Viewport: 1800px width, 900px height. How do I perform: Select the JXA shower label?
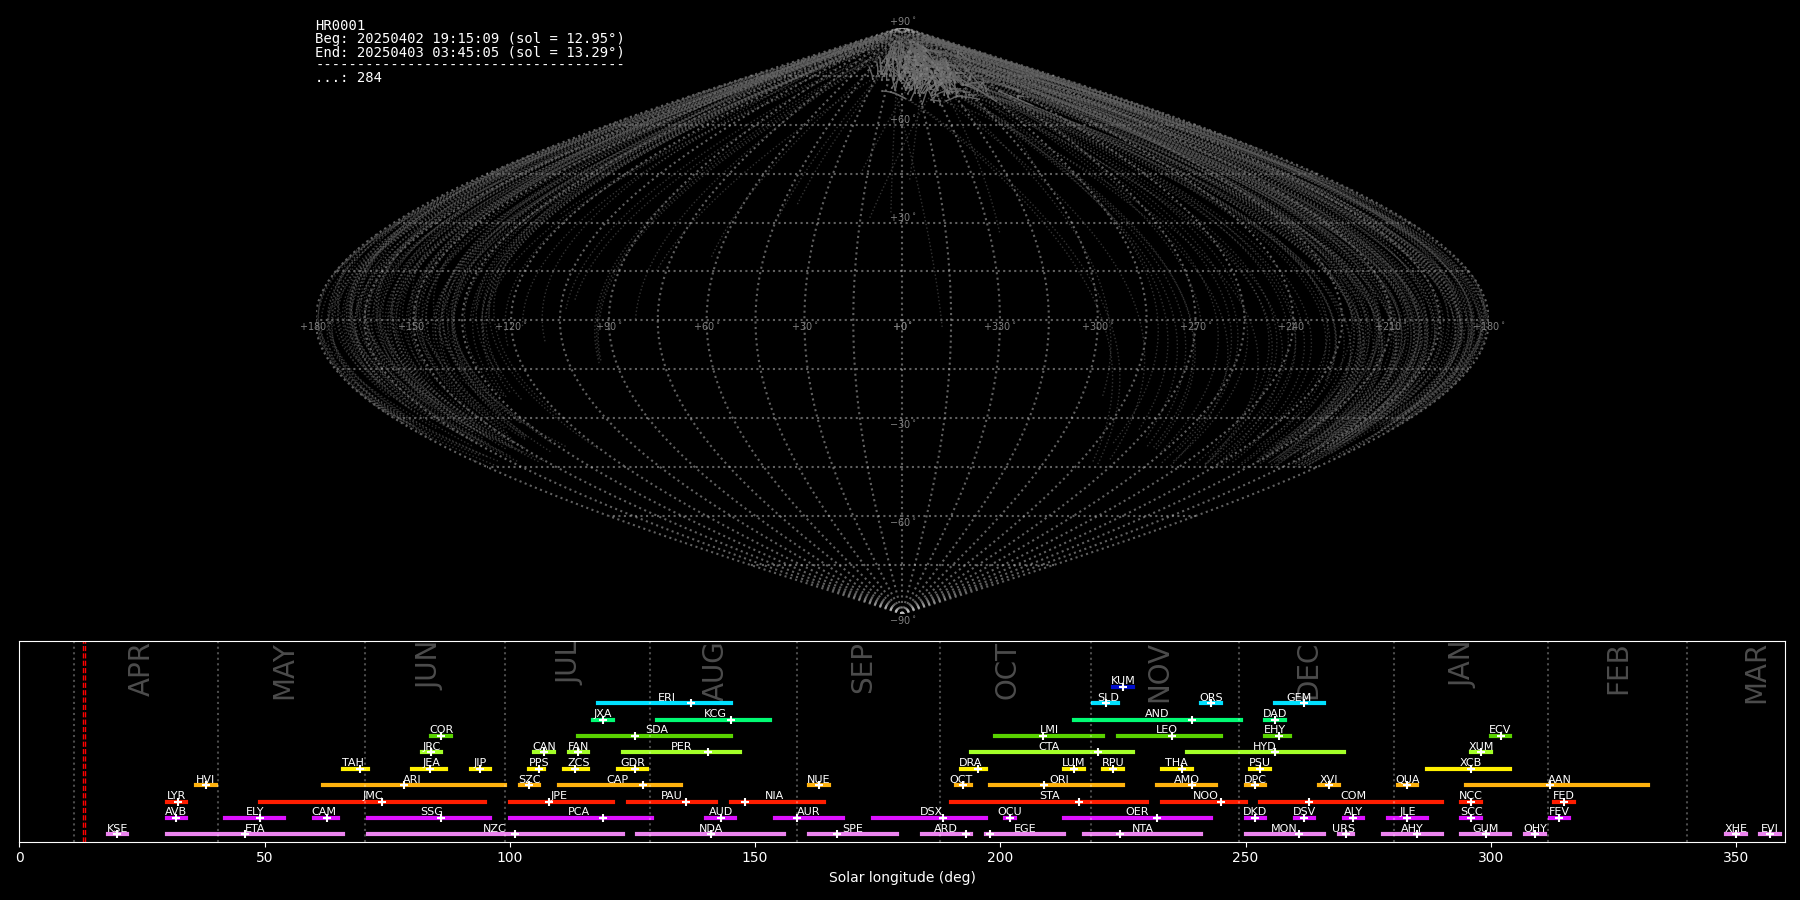click(x=602, y=714)
